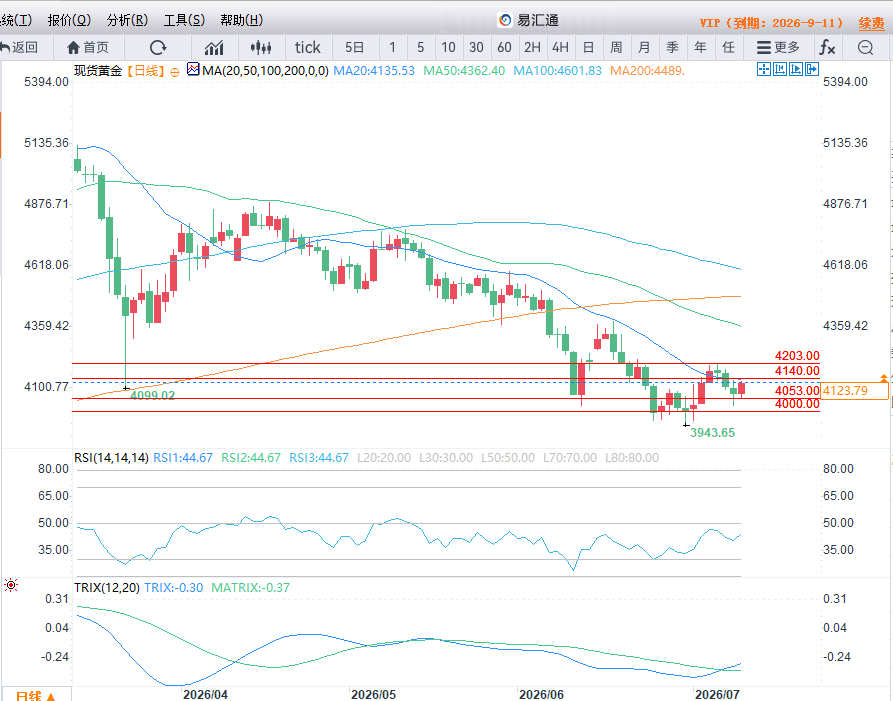Image resolution: width=893 pixels, height=701 pixels.
Task: Expand the 日线 period selector in the bottom corner
Action: coord(35,696)
